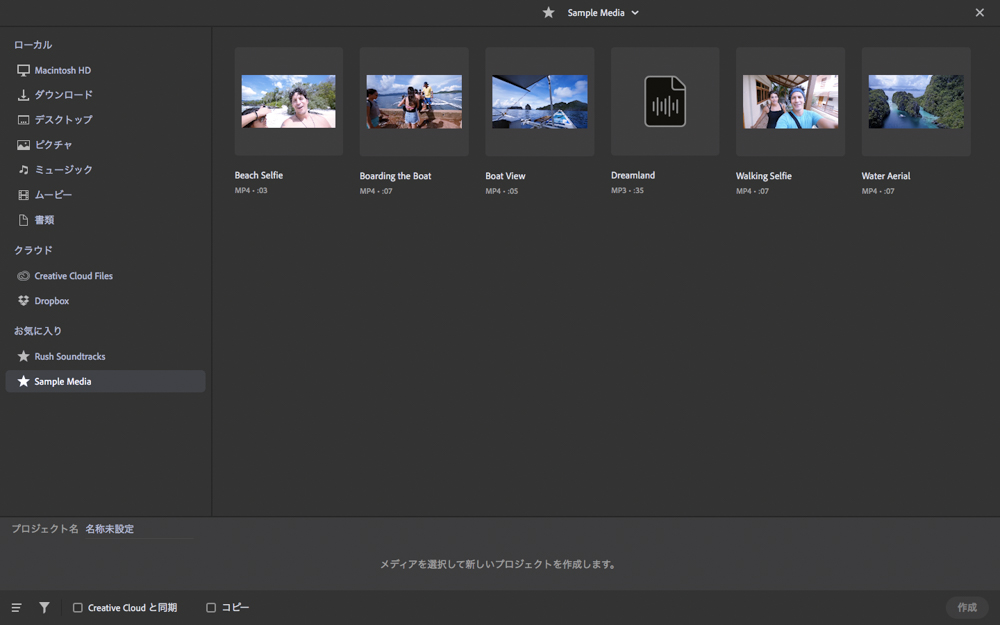This screenshot has width=1000, height=625.
Task: Click the ピクチャ pictures icon
Action: point(24,145)
